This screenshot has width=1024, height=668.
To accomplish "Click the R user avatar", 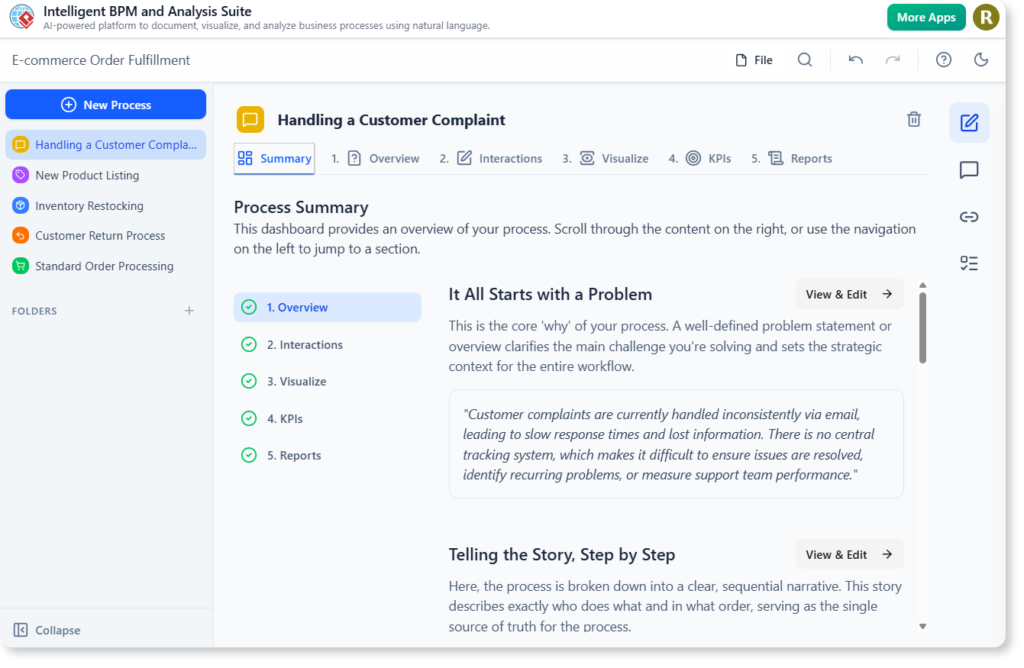I will tap(986, 17).
